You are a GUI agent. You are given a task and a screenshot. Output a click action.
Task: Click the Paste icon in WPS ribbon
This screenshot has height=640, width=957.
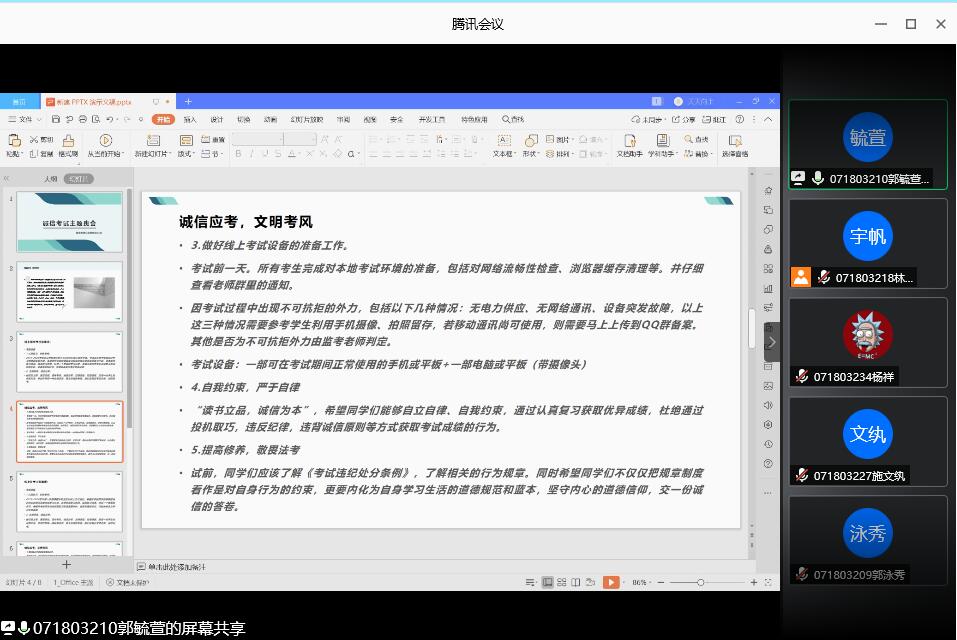pyautogui.click(x=13, y=141)
